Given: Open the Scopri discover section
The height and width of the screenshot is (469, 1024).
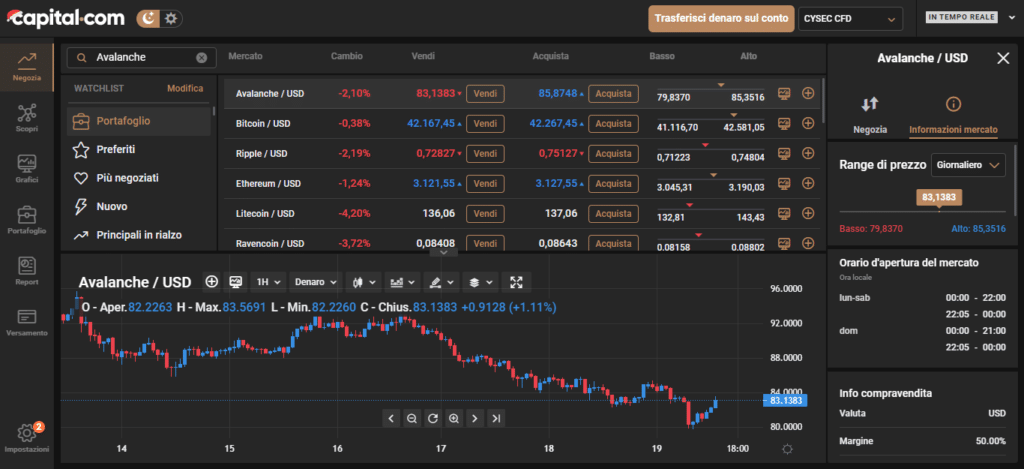Looking at the screenshot, I should [27, 118].
